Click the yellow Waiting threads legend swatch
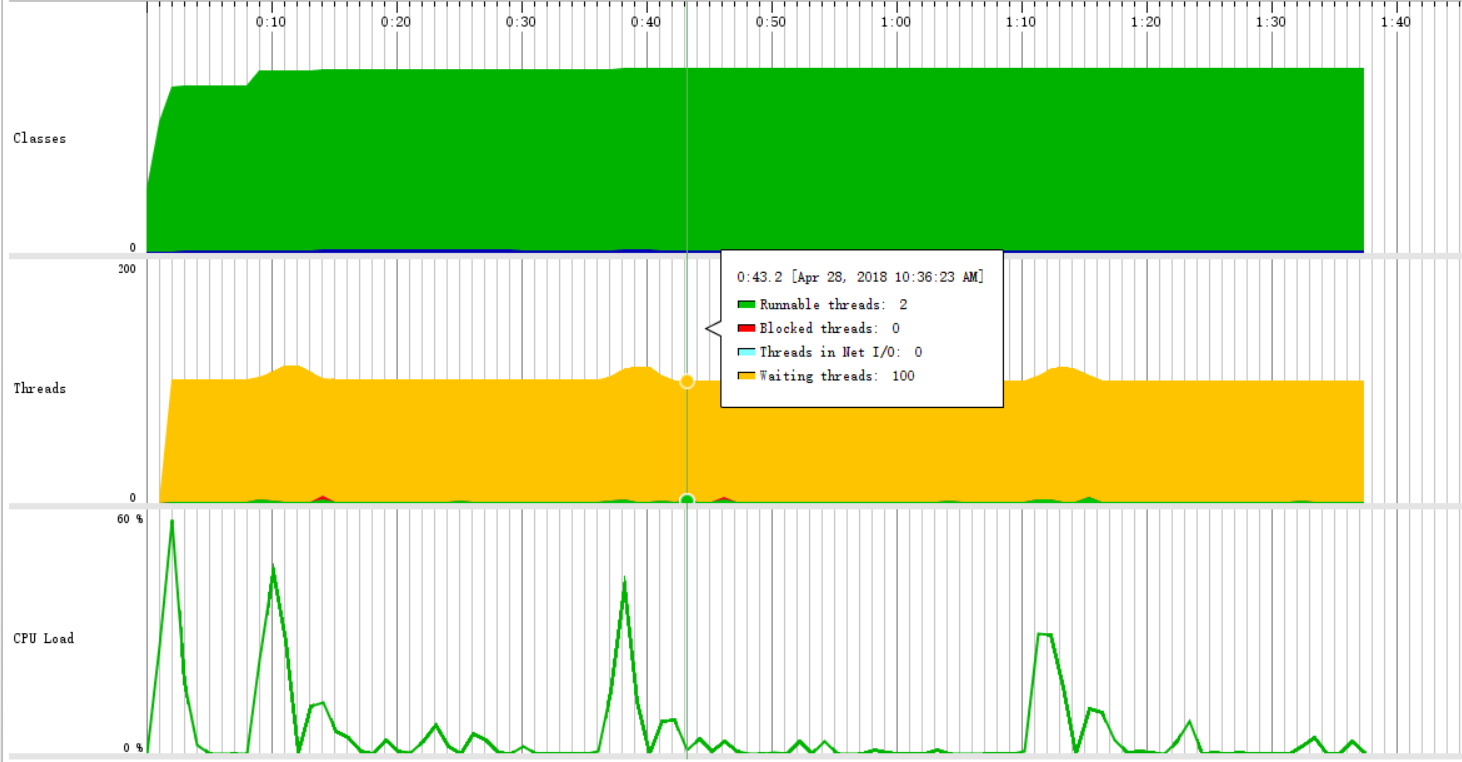1462x762 pixels. coord(746,376)
